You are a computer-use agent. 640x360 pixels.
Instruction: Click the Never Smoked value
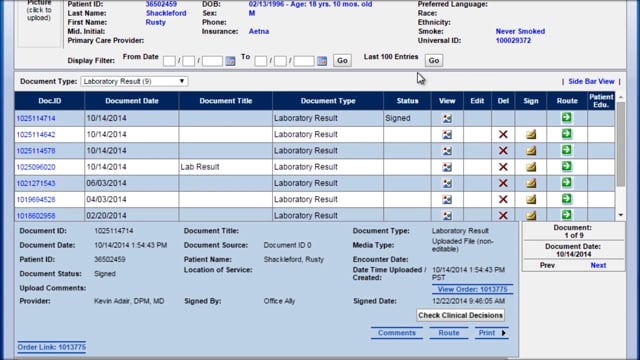coord(520,31)
